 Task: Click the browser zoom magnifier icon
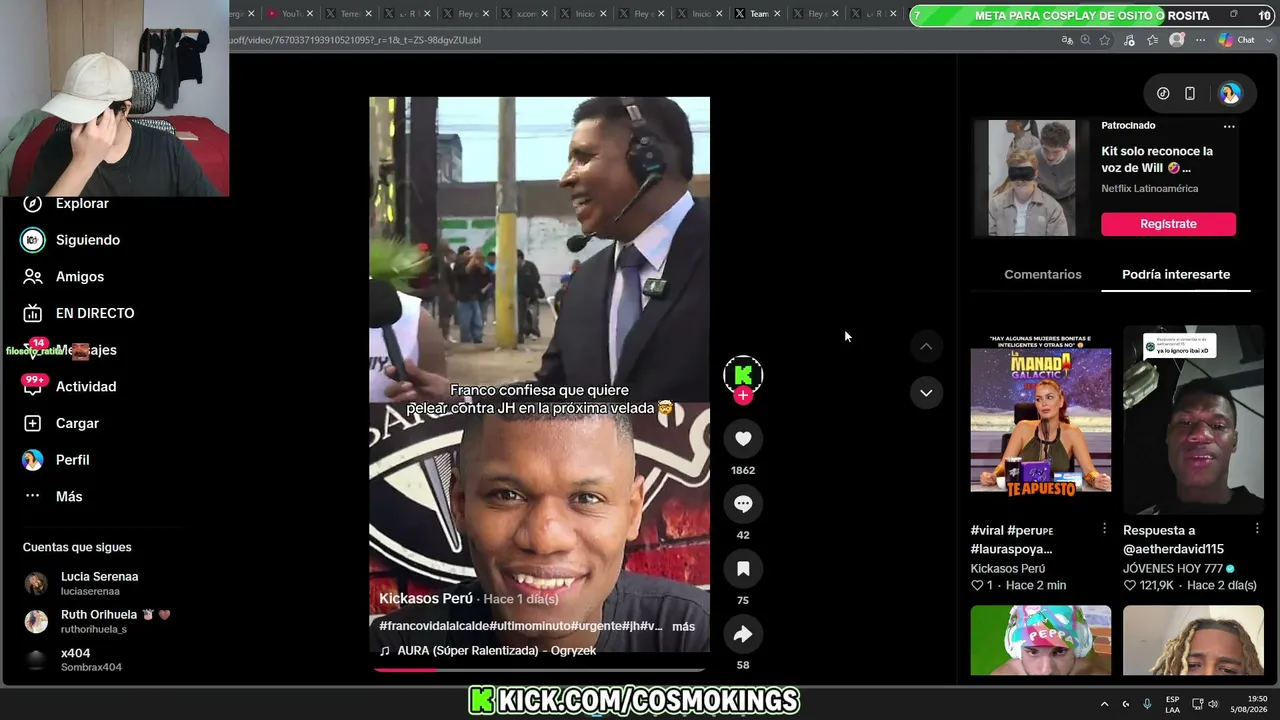click(x=1086, y=40)
